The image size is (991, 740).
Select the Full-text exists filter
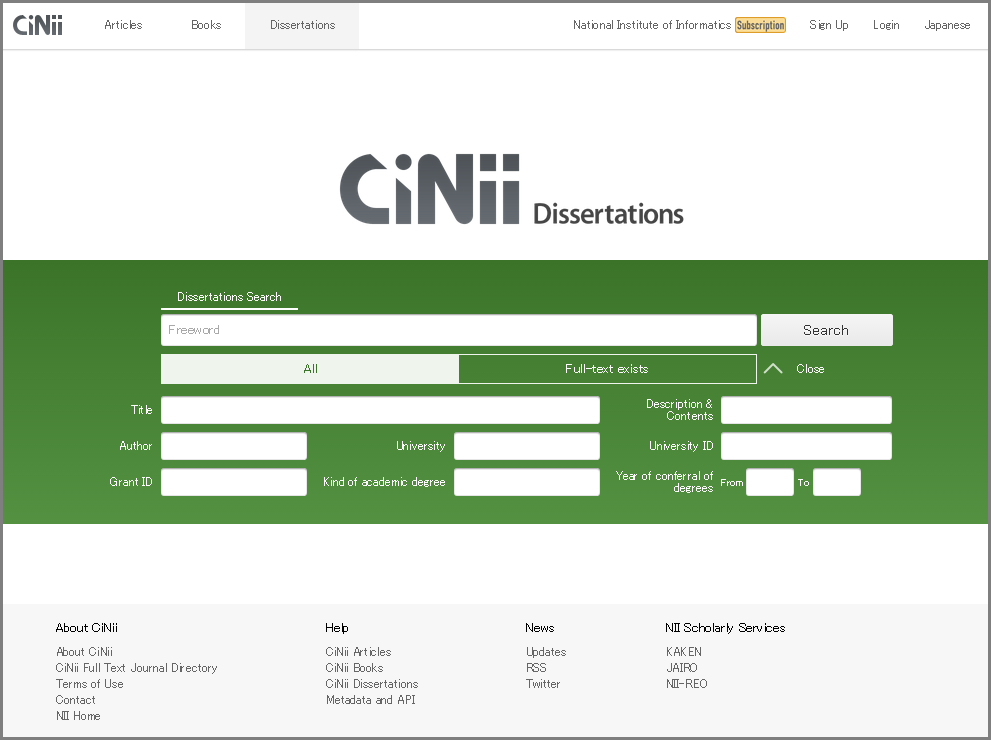tap(607, 369)
